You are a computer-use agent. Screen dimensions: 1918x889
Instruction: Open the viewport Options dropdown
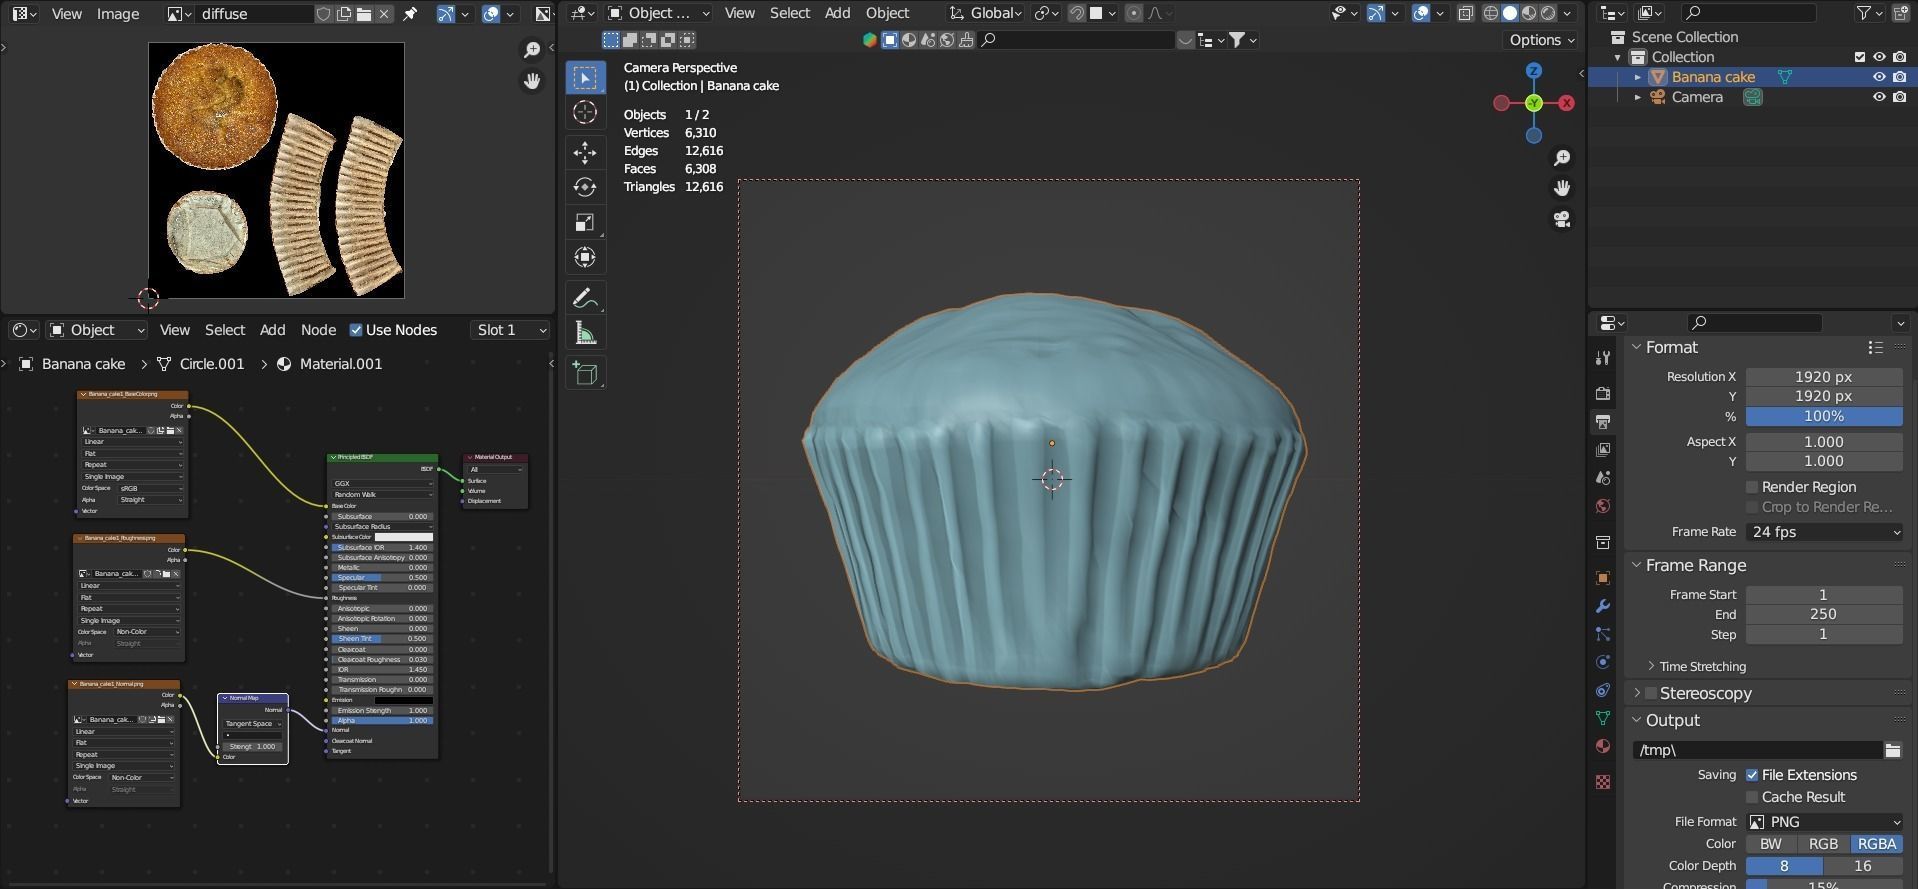(x=1541, y=40)
